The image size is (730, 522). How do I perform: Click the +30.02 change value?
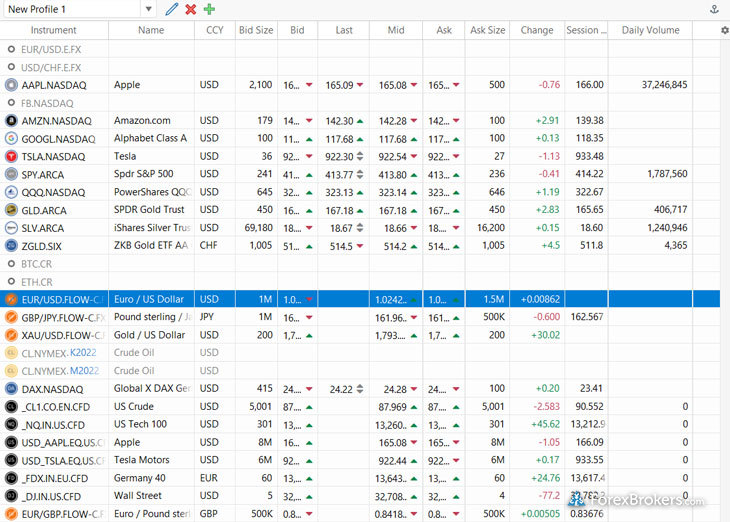coord(545,335)
